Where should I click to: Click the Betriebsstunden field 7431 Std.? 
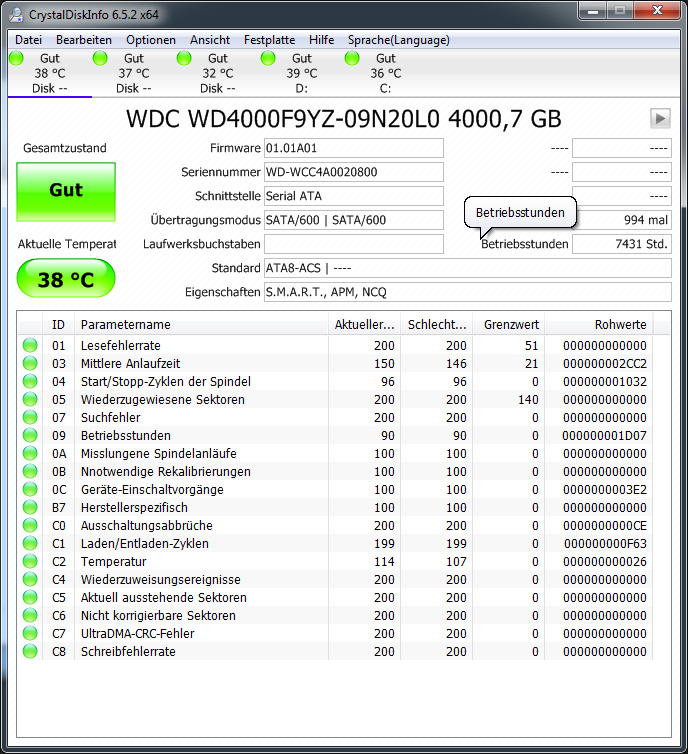pyautogui.click(x=622, y=244)
